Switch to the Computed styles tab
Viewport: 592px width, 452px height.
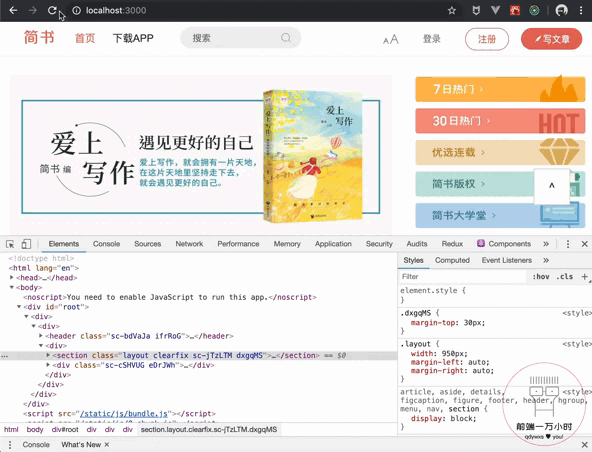(x=452, y=260)
